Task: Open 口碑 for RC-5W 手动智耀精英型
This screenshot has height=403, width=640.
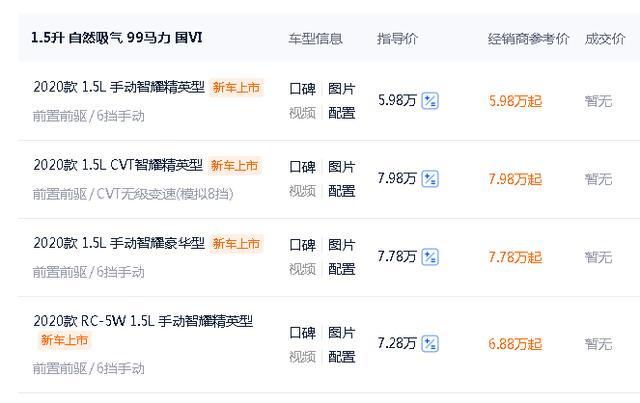Action: click(302, 332)
